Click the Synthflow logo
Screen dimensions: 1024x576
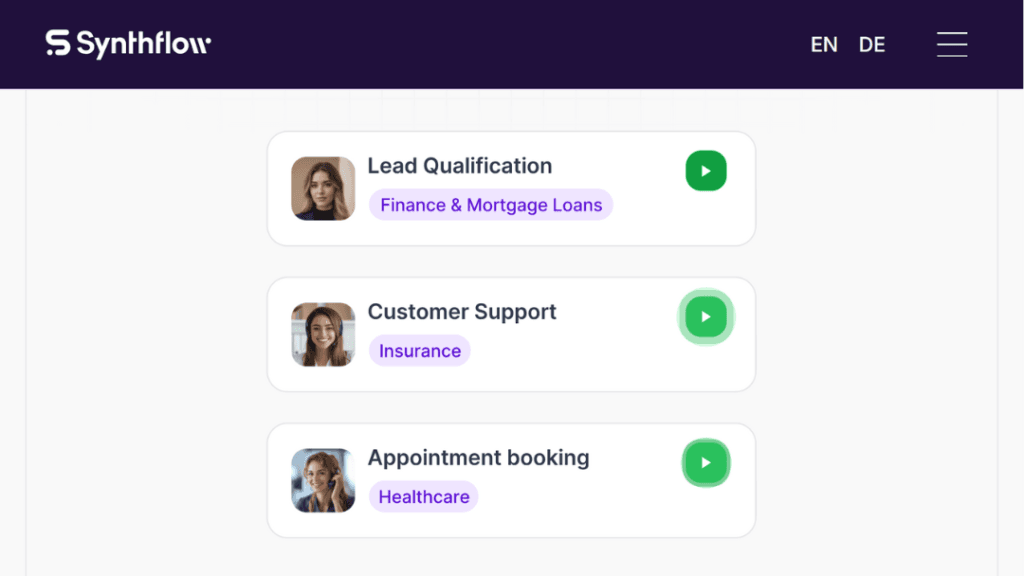pos(128,44)
